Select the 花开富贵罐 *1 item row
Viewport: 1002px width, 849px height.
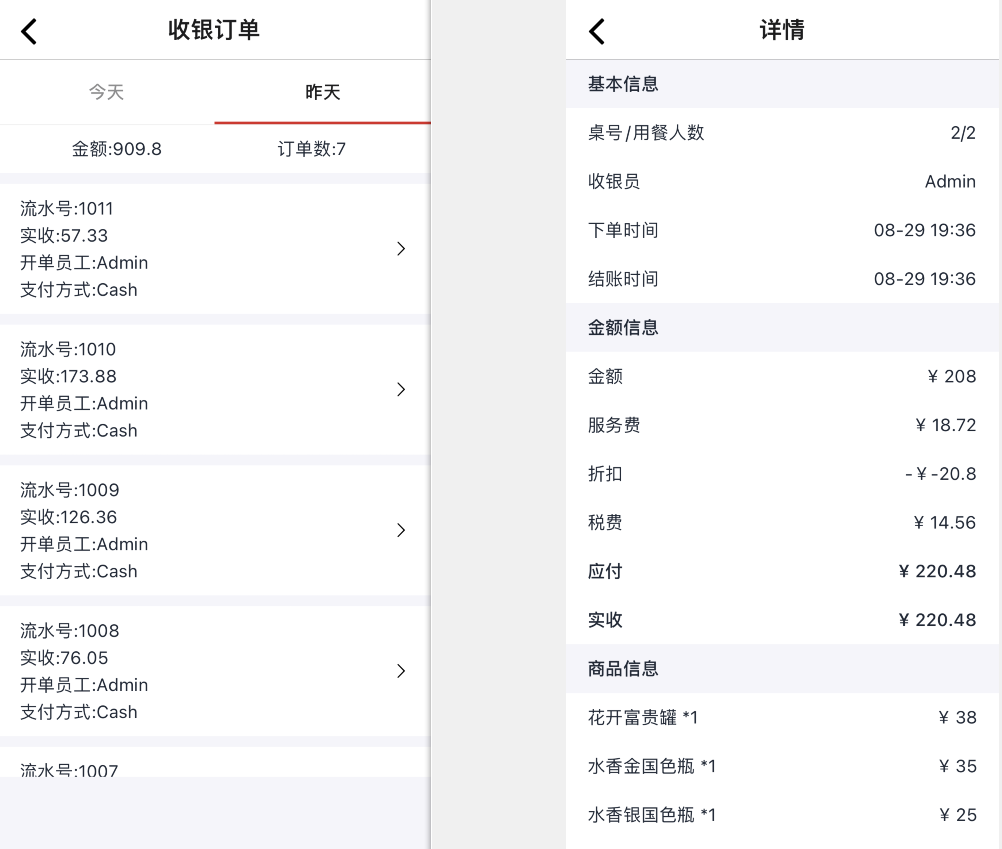coord(782,717)
